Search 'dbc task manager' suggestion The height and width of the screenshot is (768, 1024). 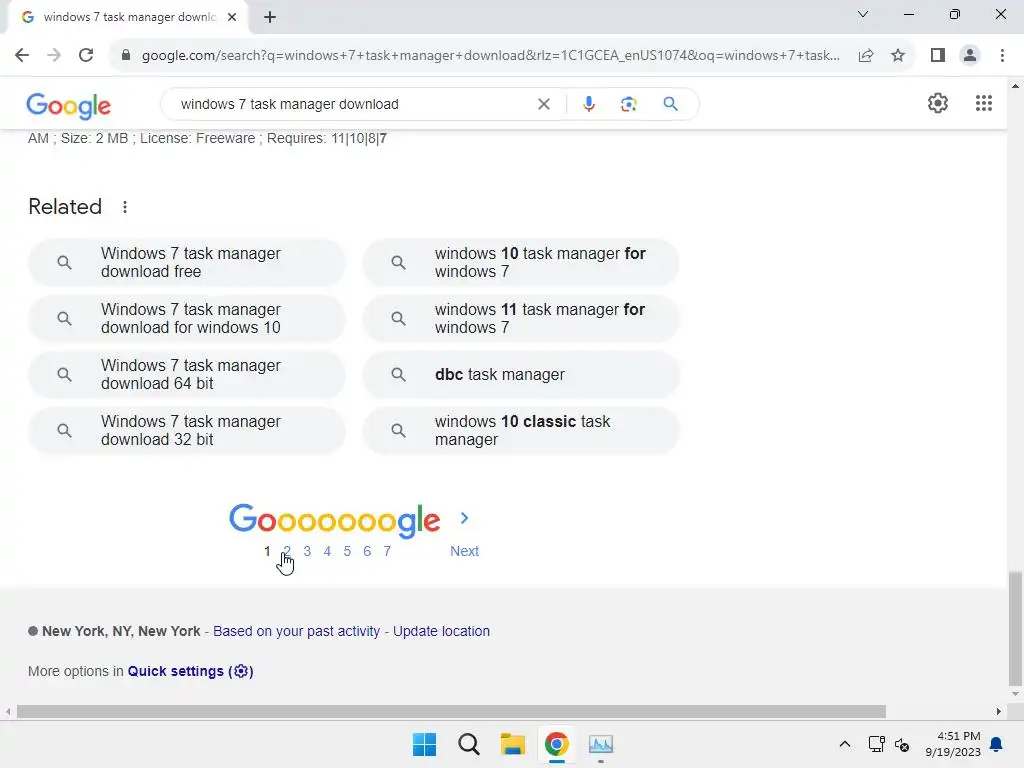pos(521,375)
